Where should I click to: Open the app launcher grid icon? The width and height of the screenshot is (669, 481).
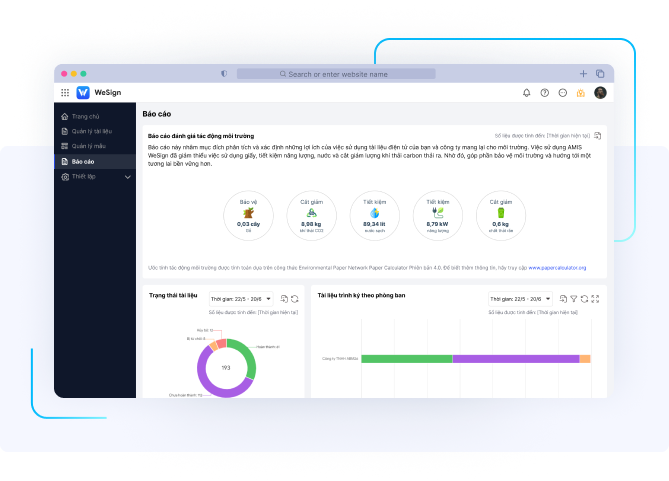point(65,93)
